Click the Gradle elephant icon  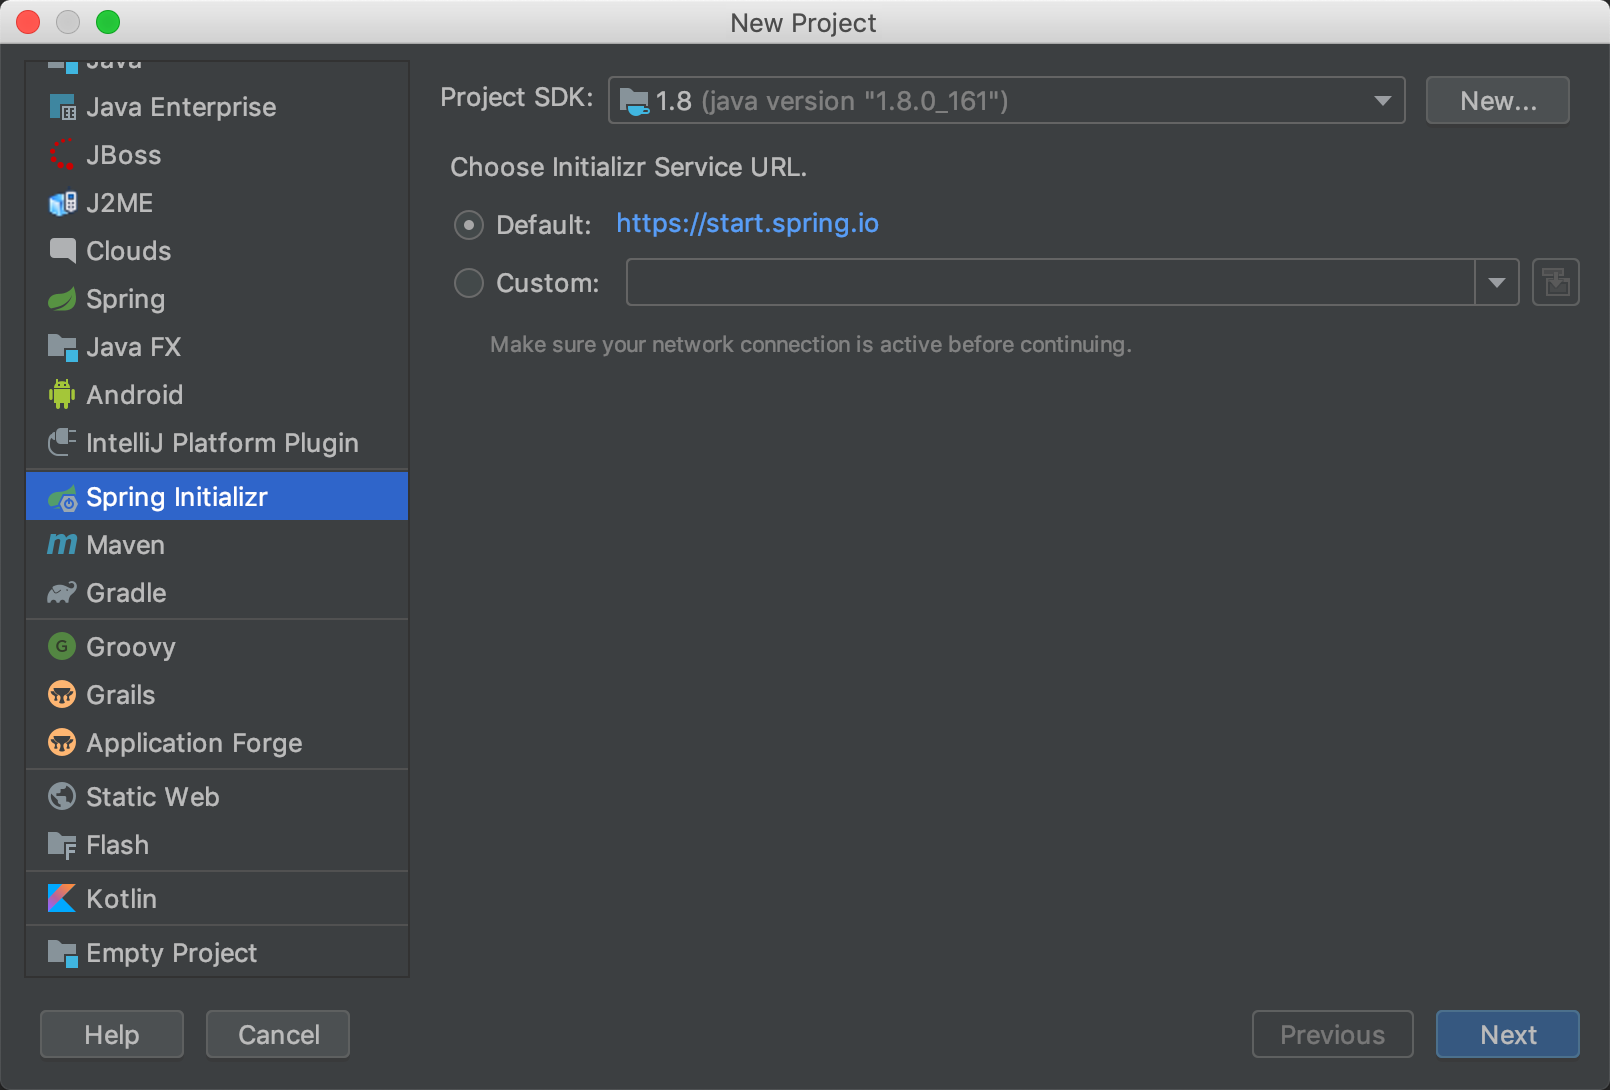[62, 593]
